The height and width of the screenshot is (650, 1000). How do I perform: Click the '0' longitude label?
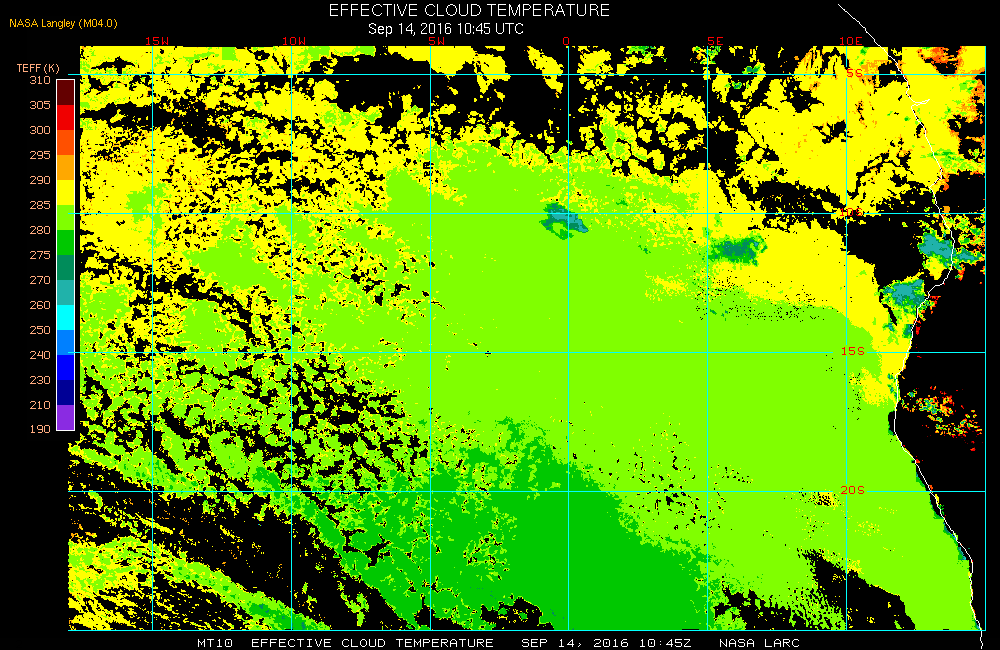[566, 41]
